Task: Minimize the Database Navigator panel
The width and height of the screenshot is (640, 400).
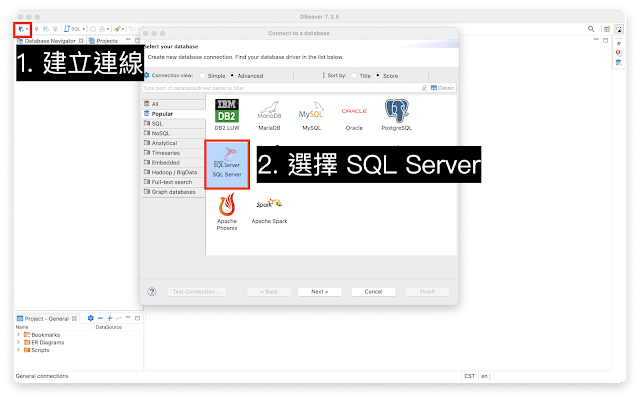Action: [x=128, y=40]
